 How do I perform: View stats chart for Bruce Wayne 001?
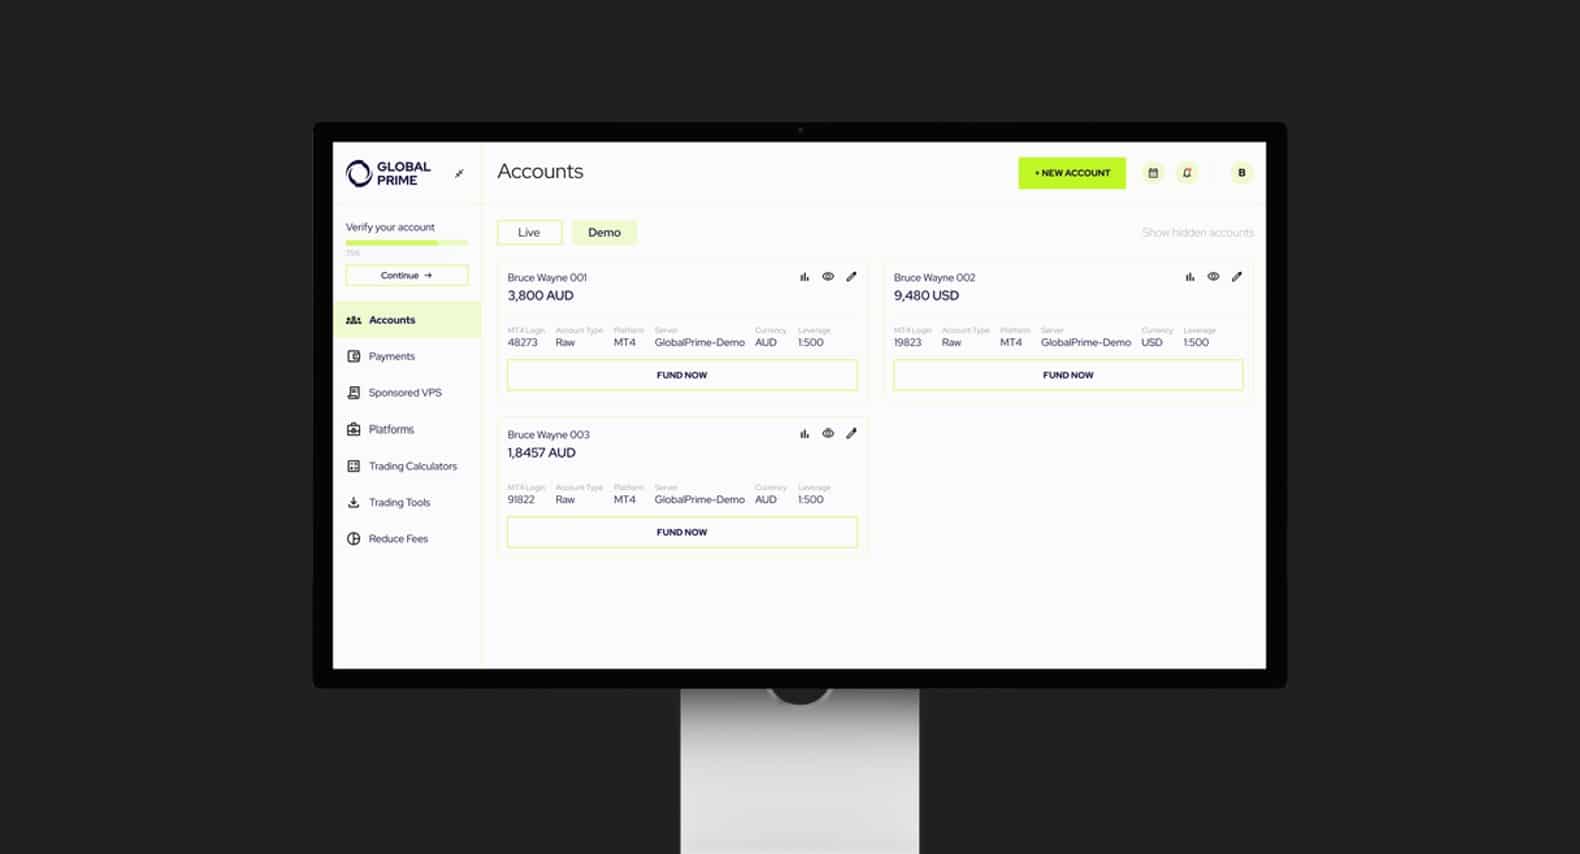click(804, 277)
